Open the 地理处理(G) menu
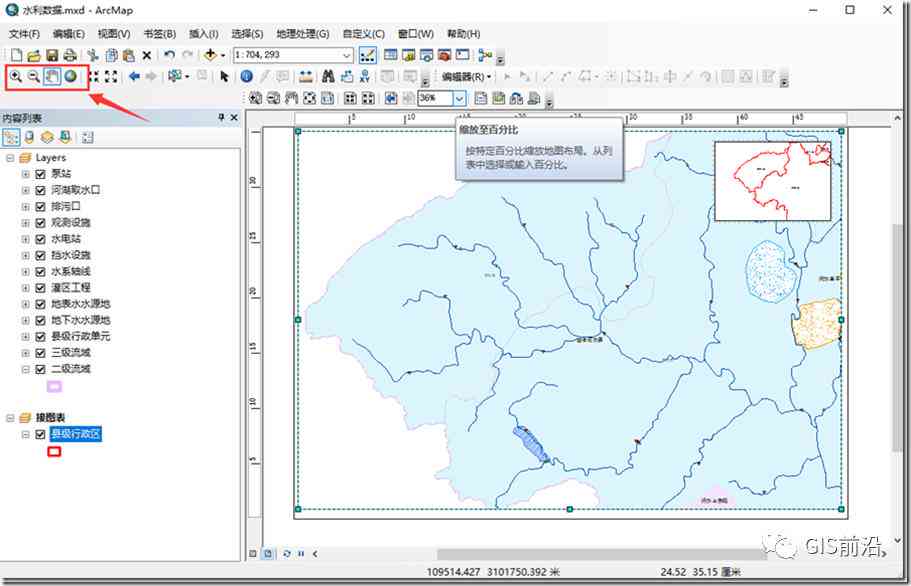The image size is (911, 586). point(303,34)
